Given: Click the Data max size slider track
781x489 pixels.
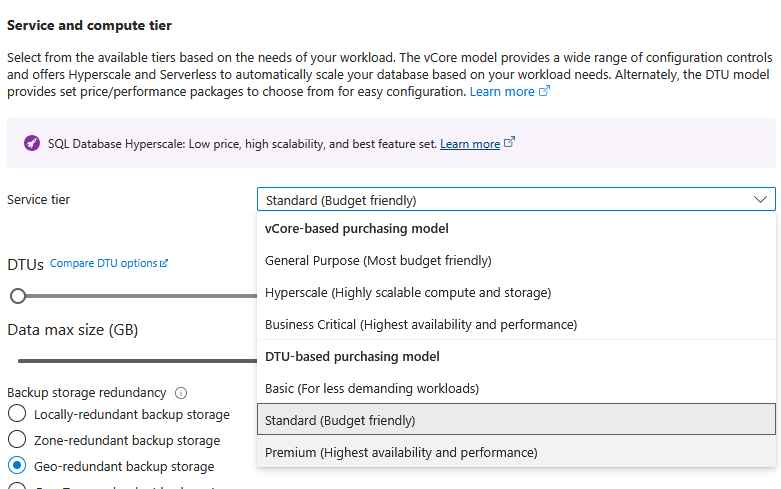Looking at the screenshot, I should pos(137,361).
